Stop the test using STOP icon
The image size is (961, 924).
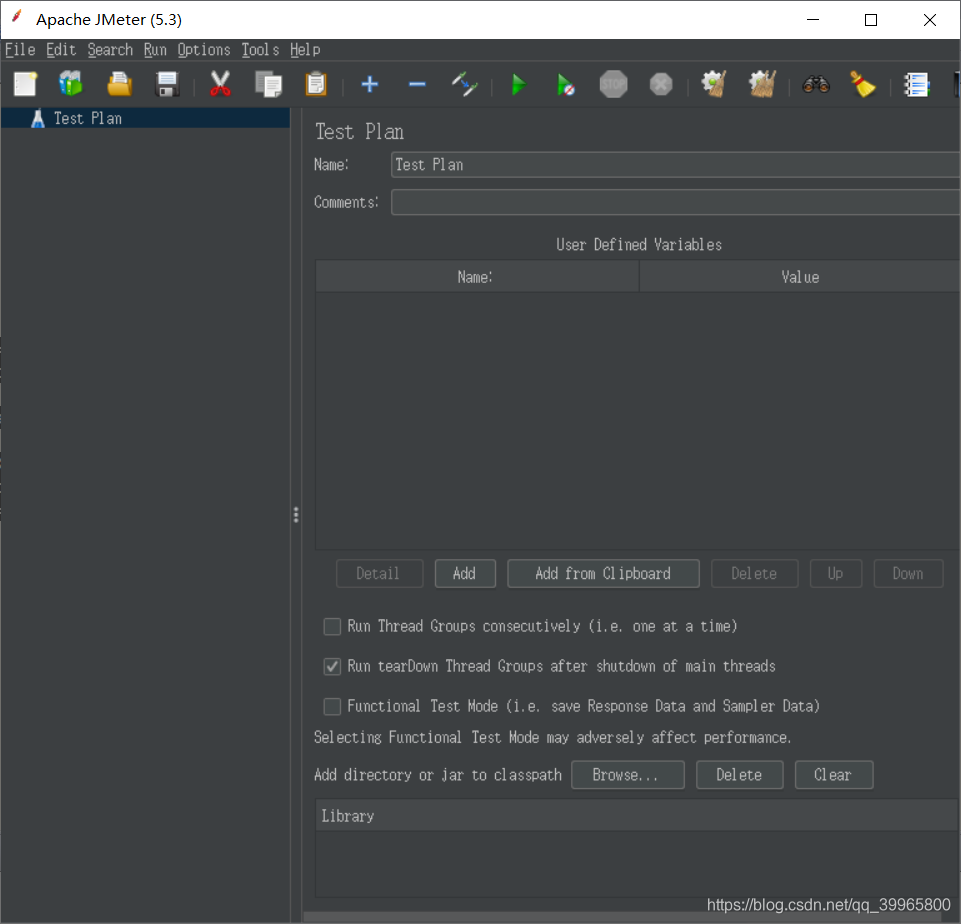tap(613, 84)
